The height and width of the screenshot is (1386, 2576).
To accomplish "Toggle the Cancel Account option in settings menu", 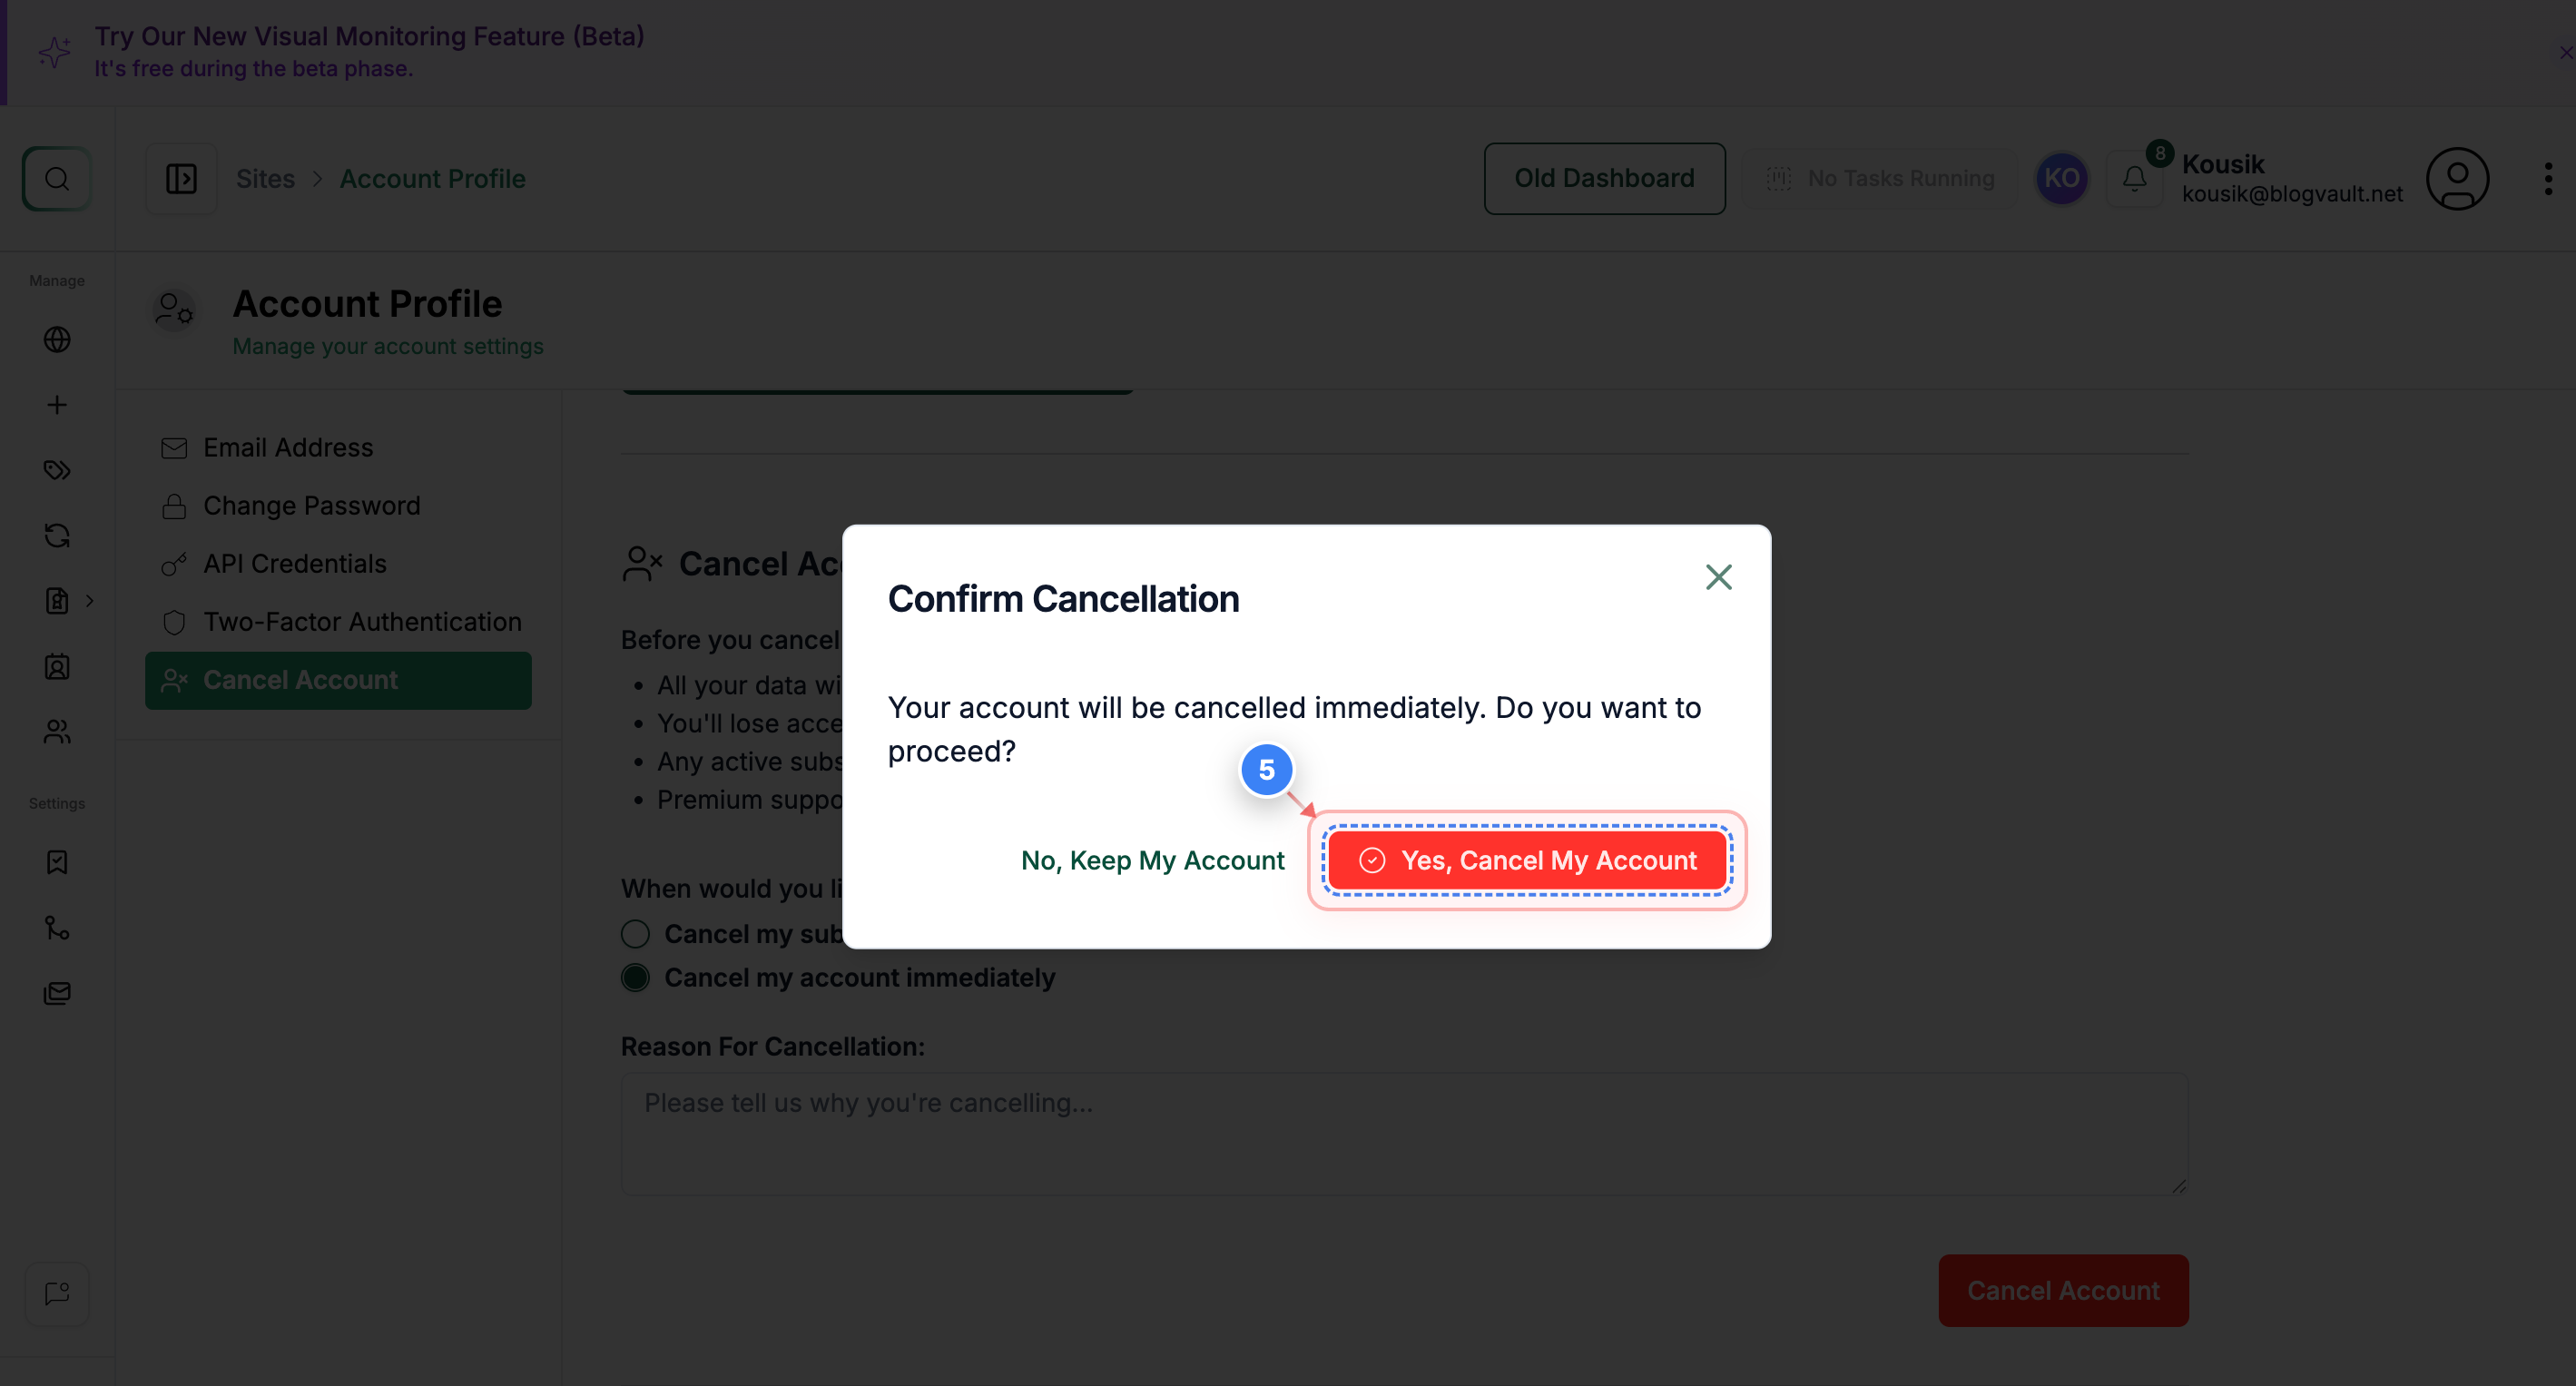I will pyautogui.click(x=337, y=679).
